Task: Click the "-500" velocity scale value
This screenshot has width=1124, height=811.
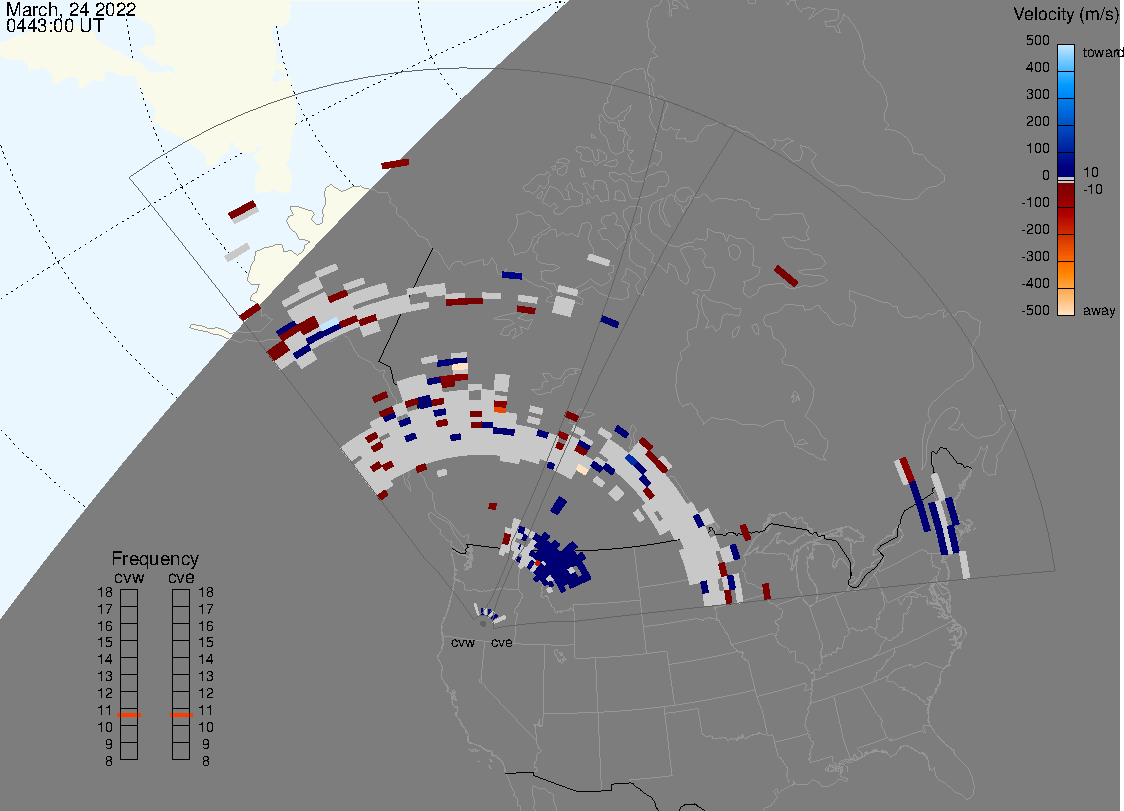Action: point(1035,310)
